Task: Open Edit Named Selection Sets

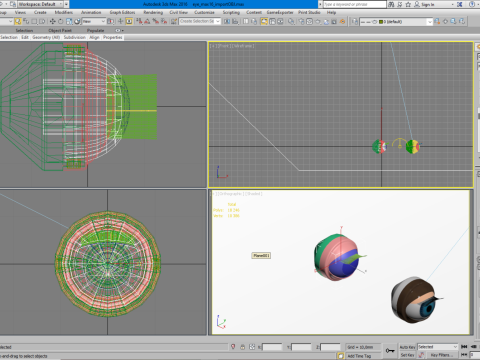Action: pyautogui.click(x=174, y=21)
